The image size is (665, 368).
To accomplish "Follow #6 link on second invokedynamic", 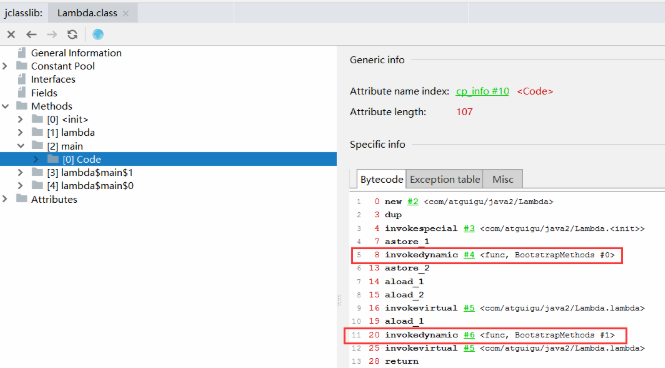I will point(469,335).
